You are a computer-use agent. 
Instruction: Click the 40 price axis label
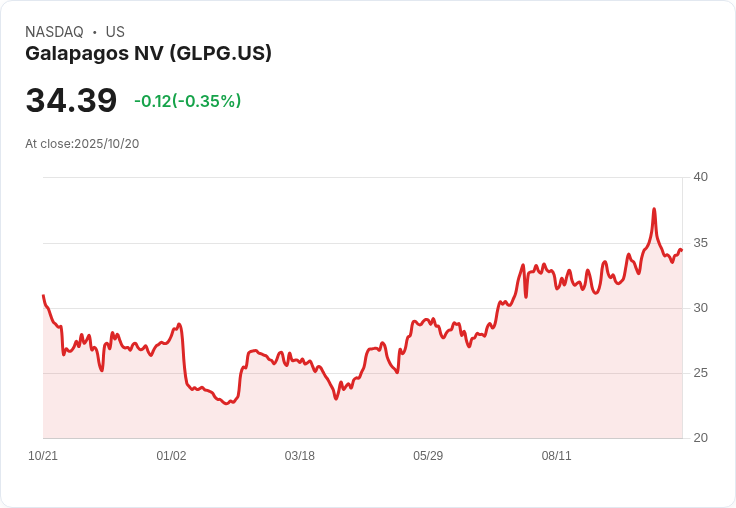point(700,177)
